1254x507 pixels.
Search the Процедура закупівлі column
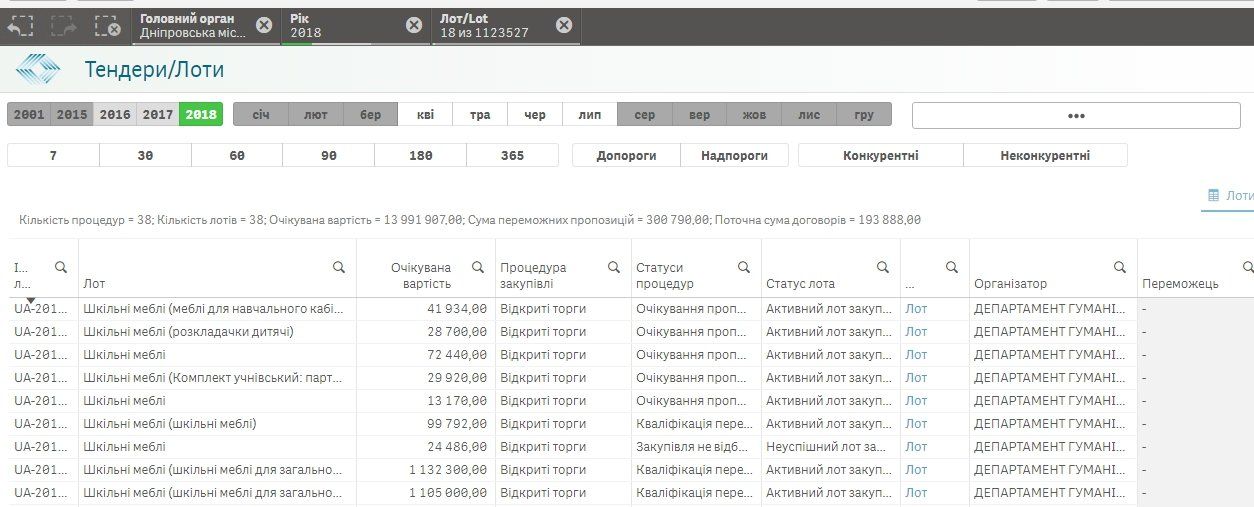pos(614,267)
